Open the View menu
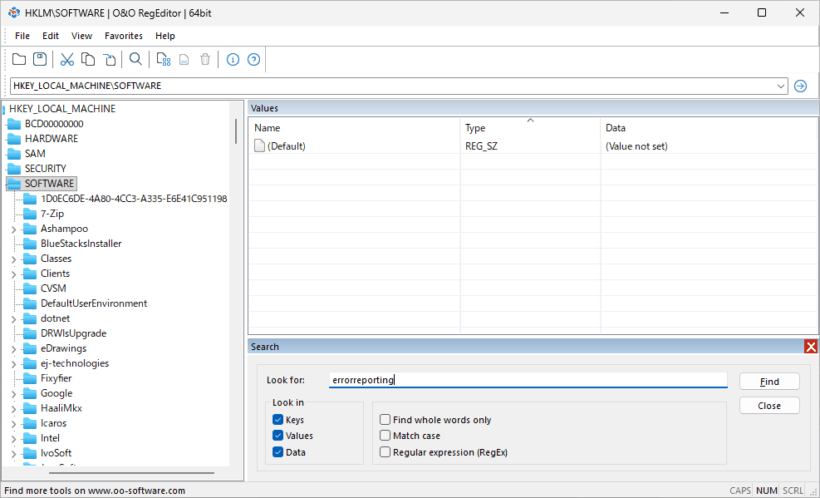The width and height of the screenshot is (820, 498). (82, 36)
